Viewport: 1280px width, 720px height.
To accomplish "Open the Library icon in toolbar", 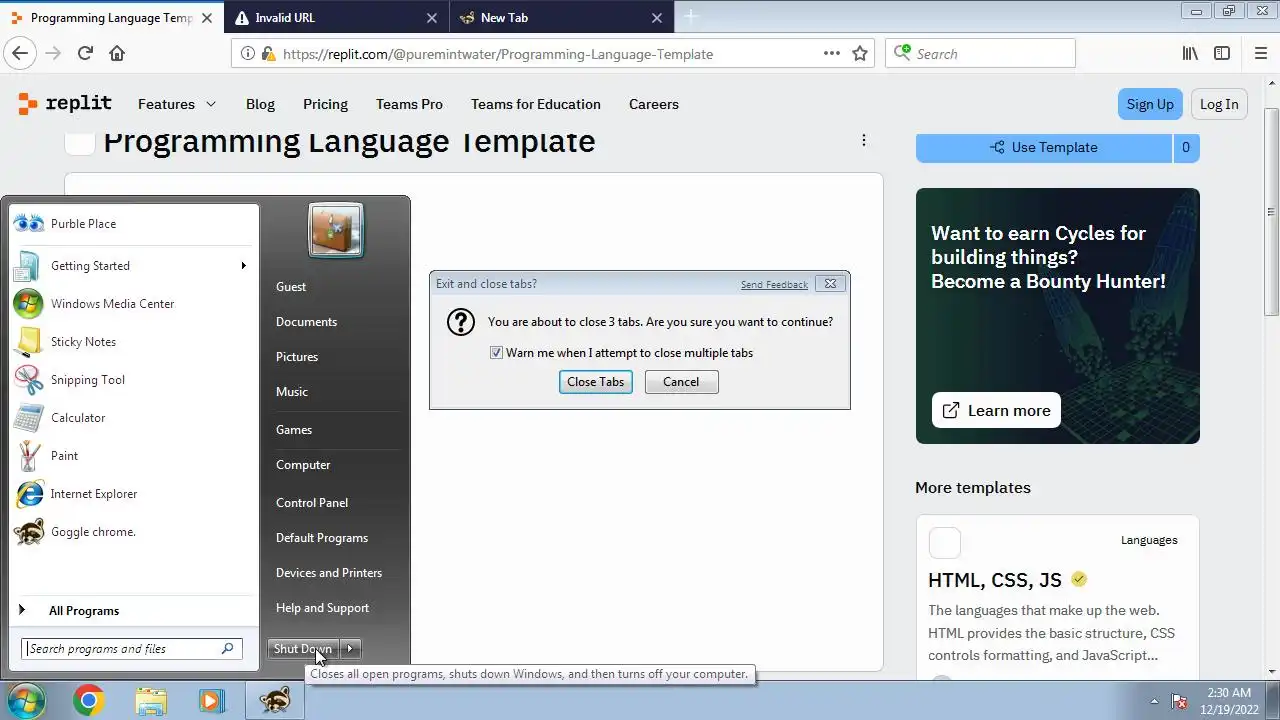I will (1190, 54).
